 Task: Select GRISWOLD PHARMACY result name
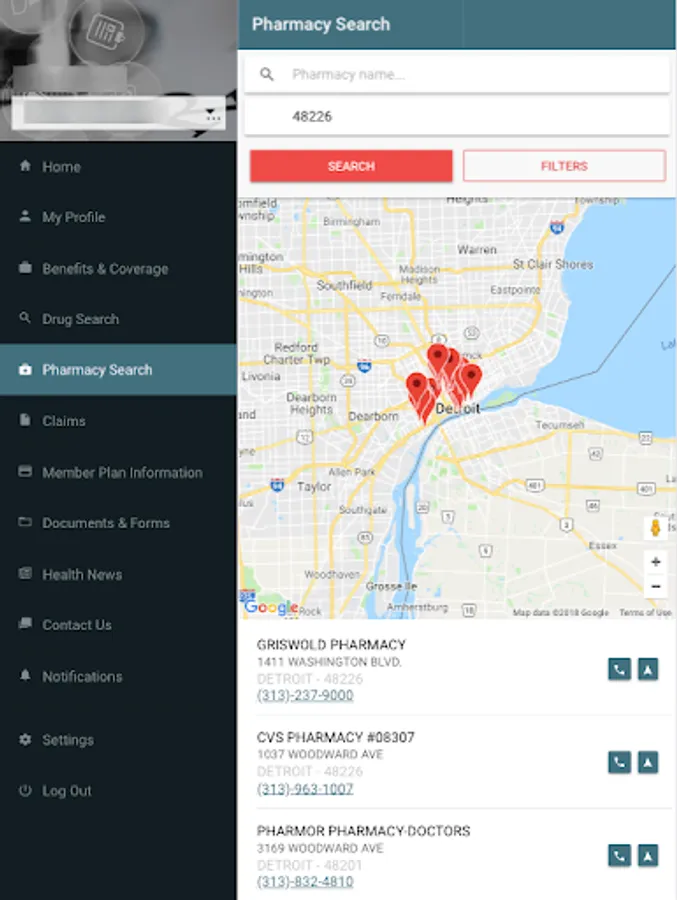(331, 645)
